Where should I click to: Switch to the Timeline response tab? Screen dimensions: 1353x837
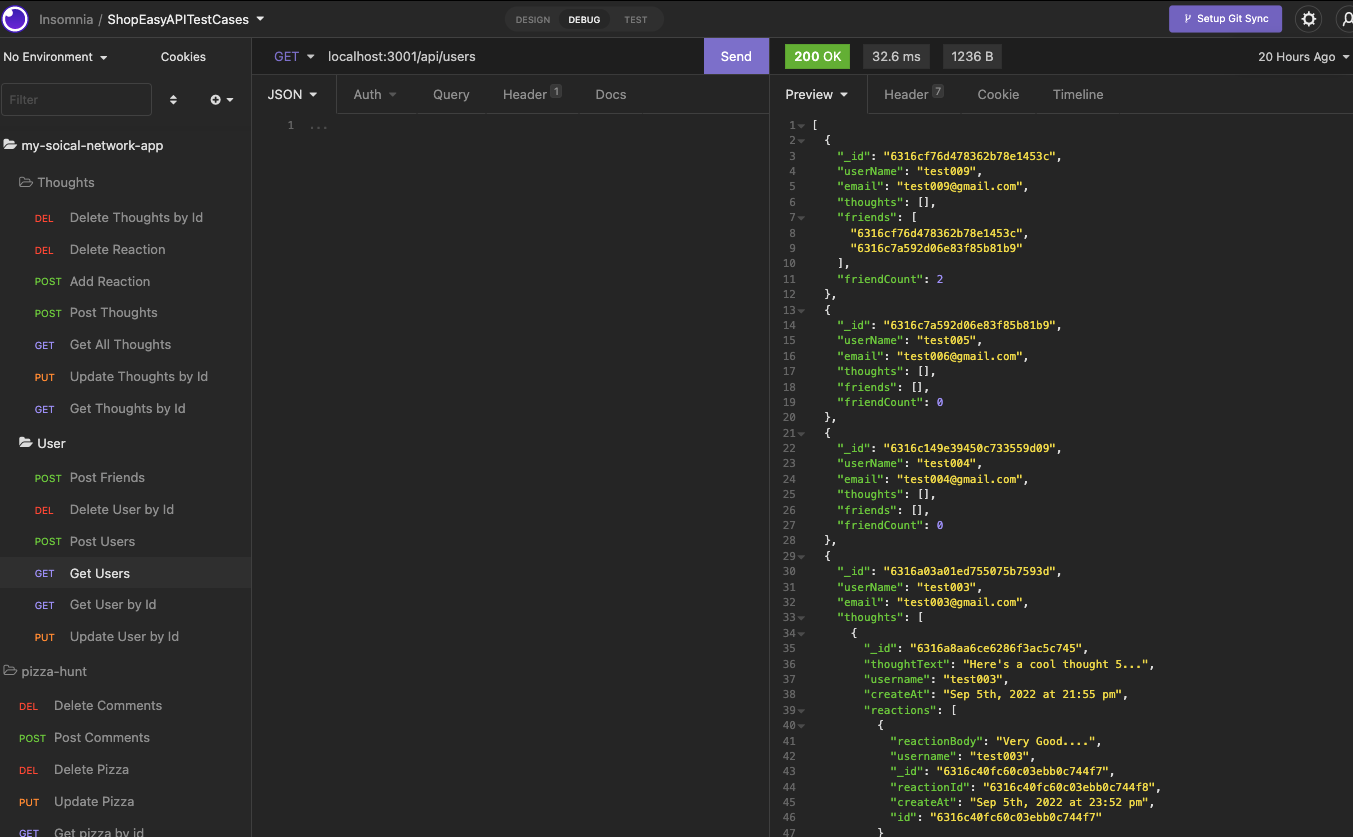pyautogui.click(x=1077, y=94)
